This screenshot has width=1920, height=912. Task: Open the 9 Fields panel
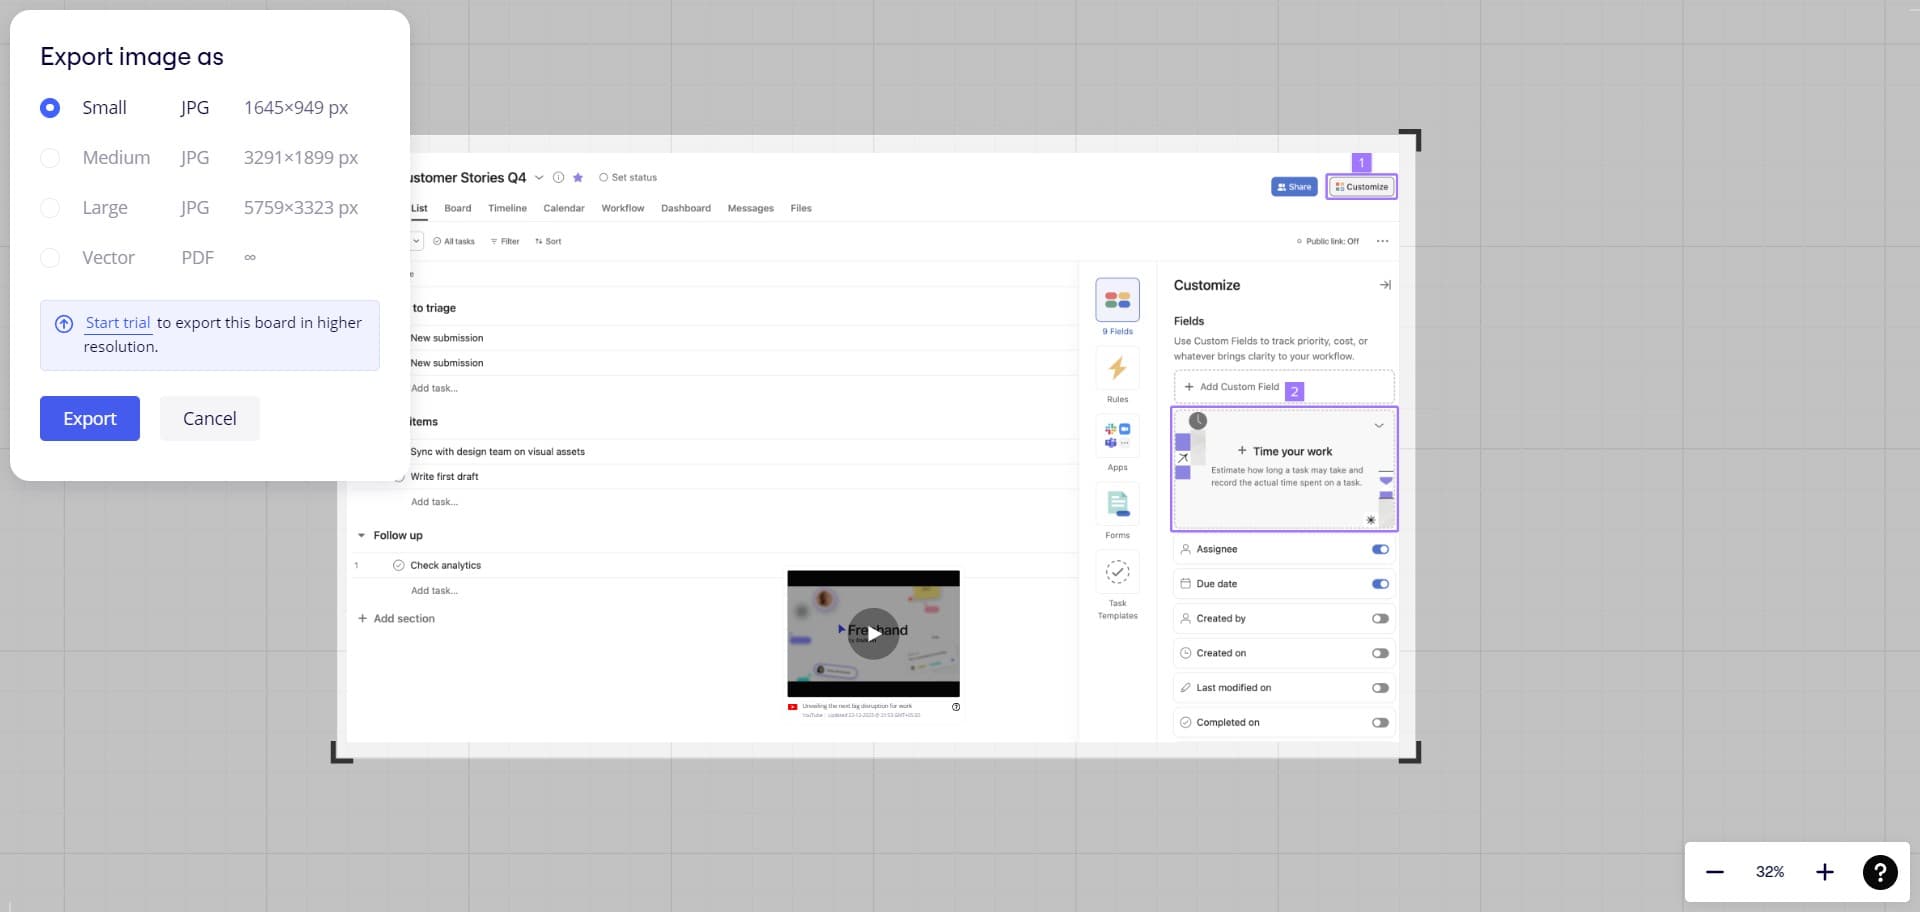tap(1117, 300)
